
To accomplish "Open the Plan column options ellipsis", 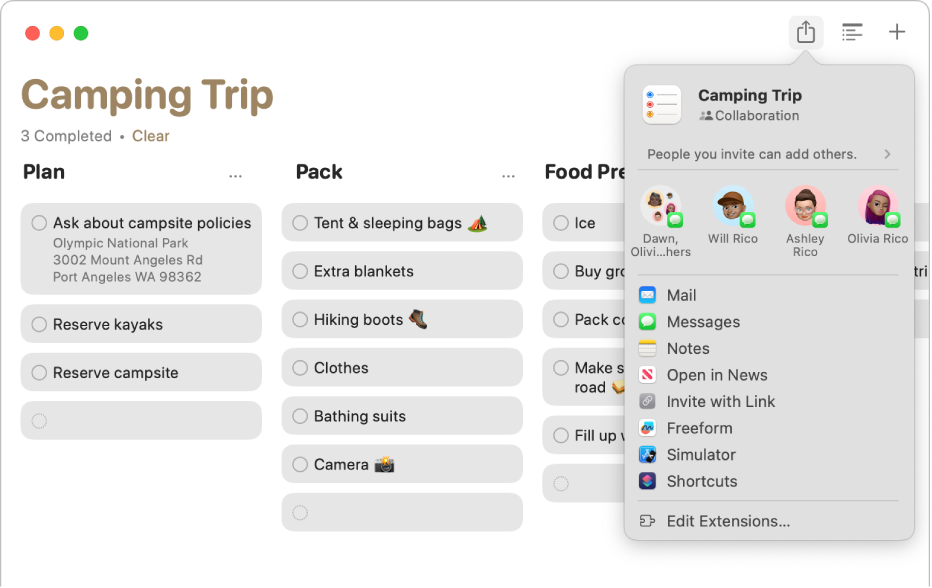I will click(x=235, y=175).
